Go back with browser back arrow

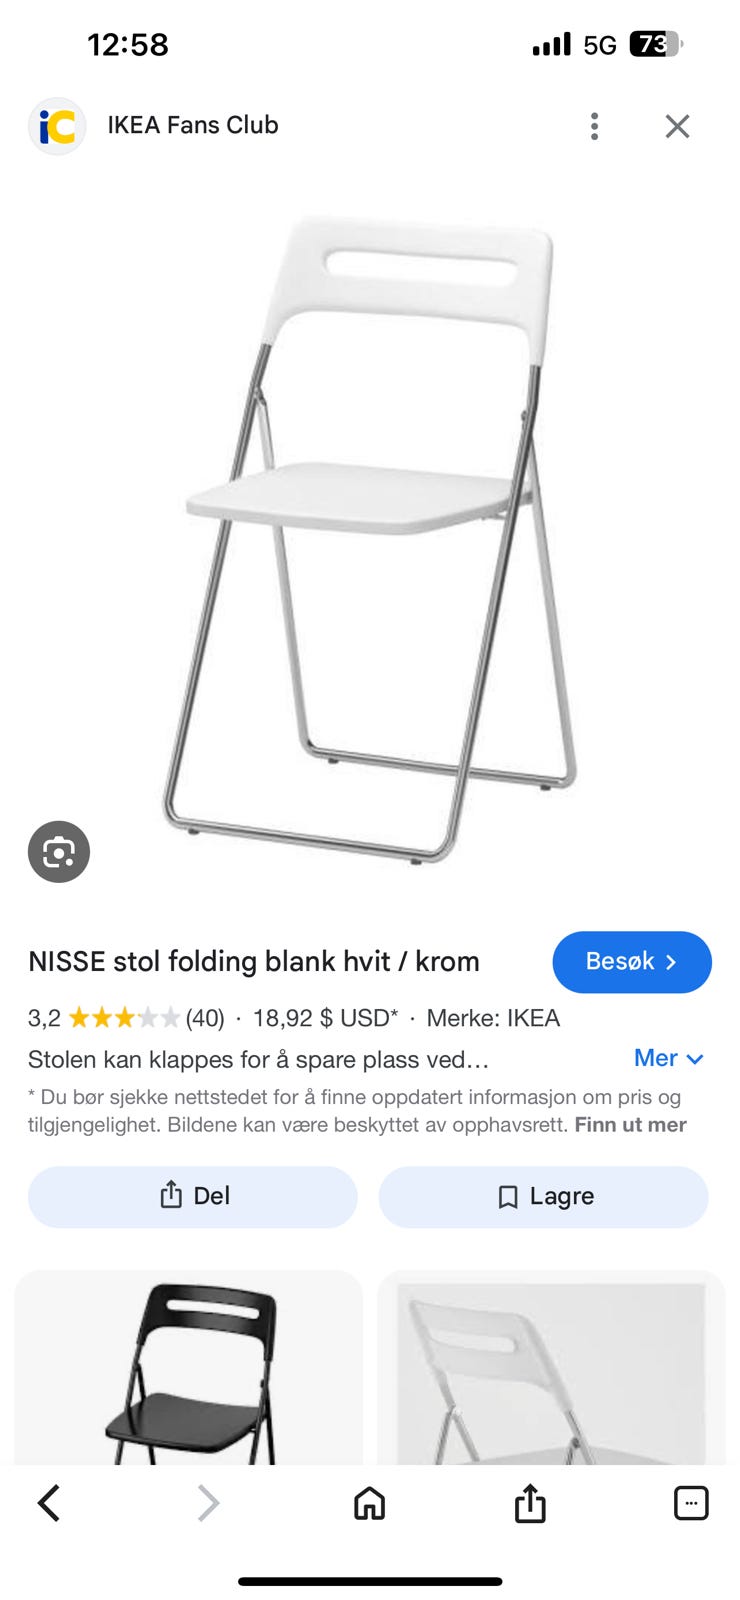[49, 1503]
